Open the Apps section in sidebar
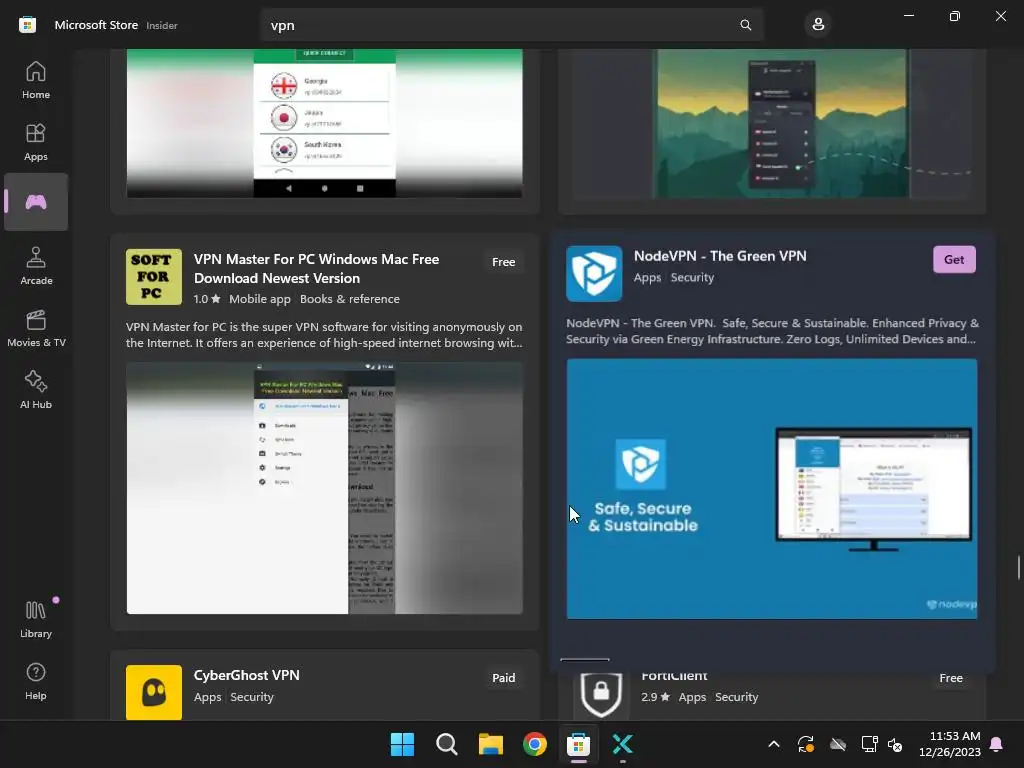This screenshot has height=768, width=1024. (x=36, y=142)
